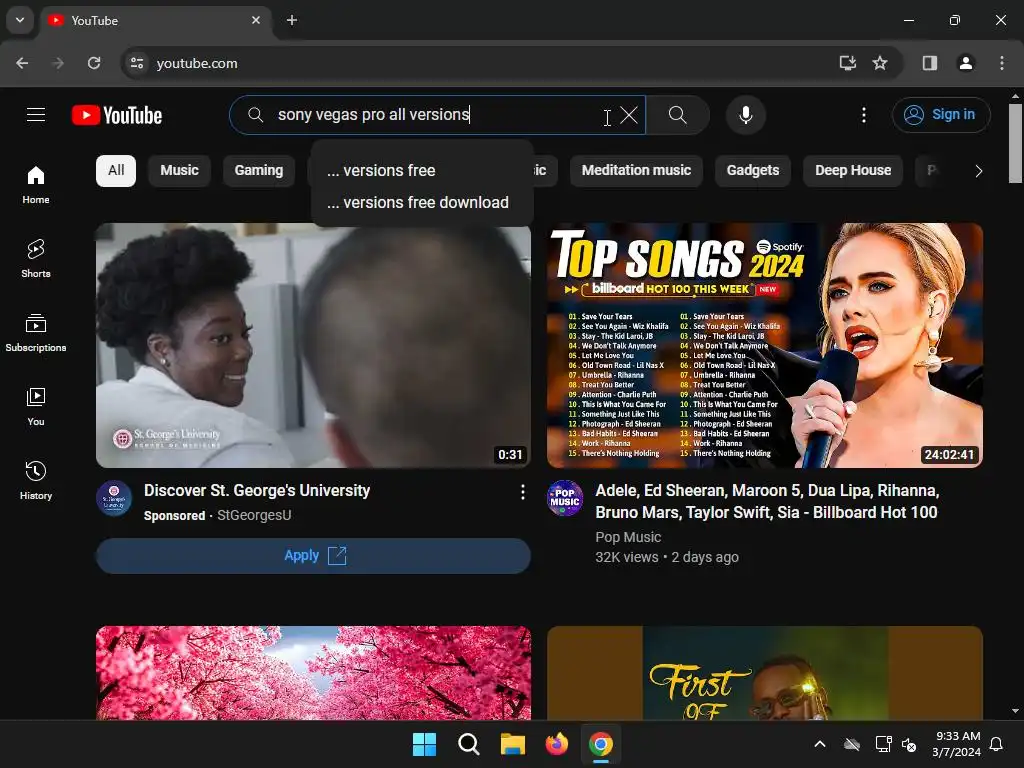Viewport: 1024px width, 768px height.
Task: Click the YouTube logo
Action: pos(117,115)
